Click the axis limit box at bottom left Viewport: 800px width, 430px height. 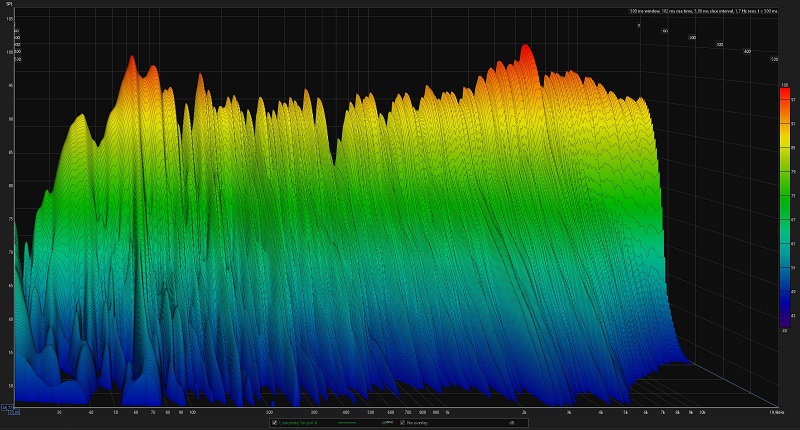coord(7,408)
